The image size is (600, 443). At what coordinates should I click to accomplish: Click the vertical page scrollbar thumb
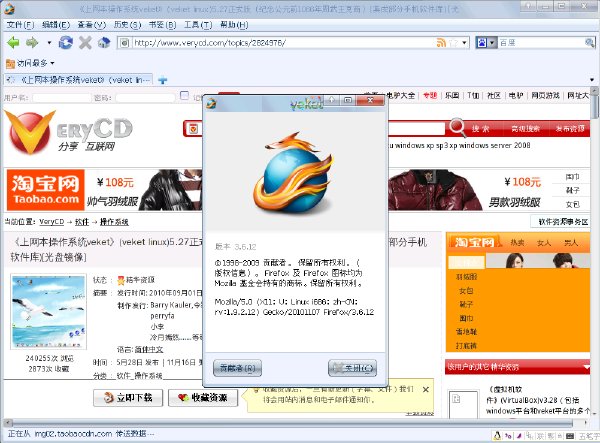pos(595,106)
